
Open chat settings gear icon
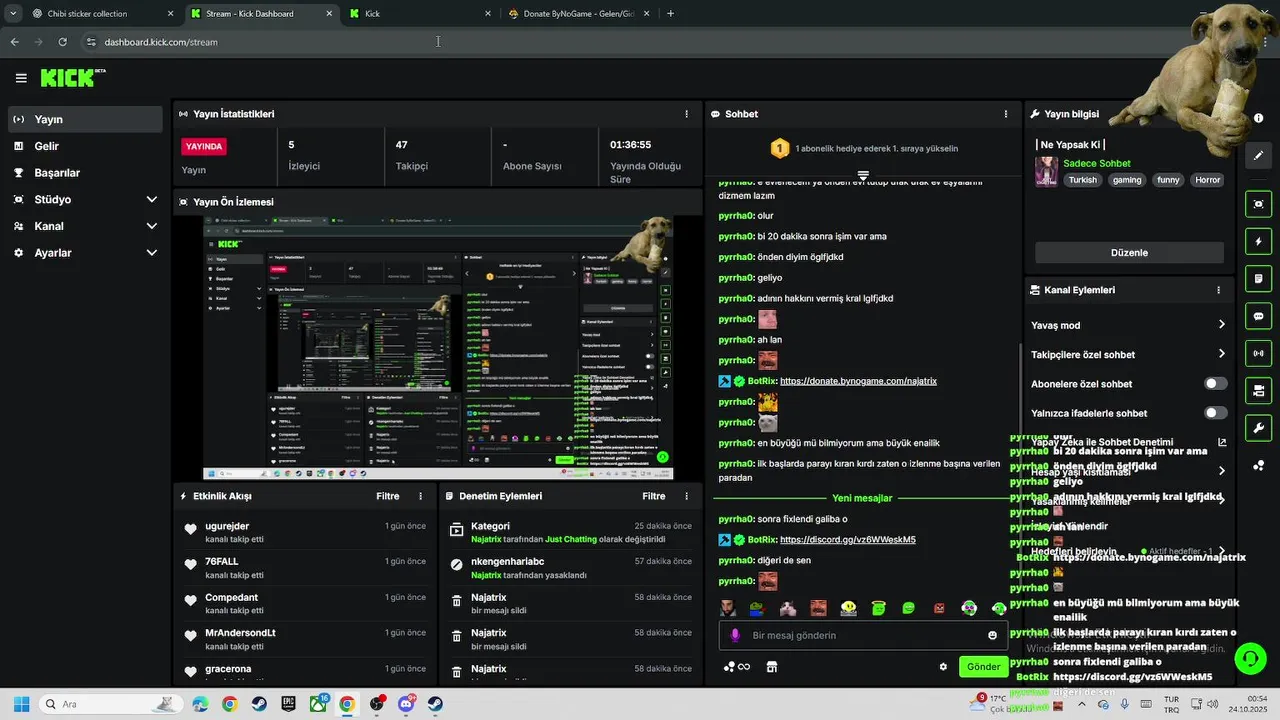coord(943,667)
